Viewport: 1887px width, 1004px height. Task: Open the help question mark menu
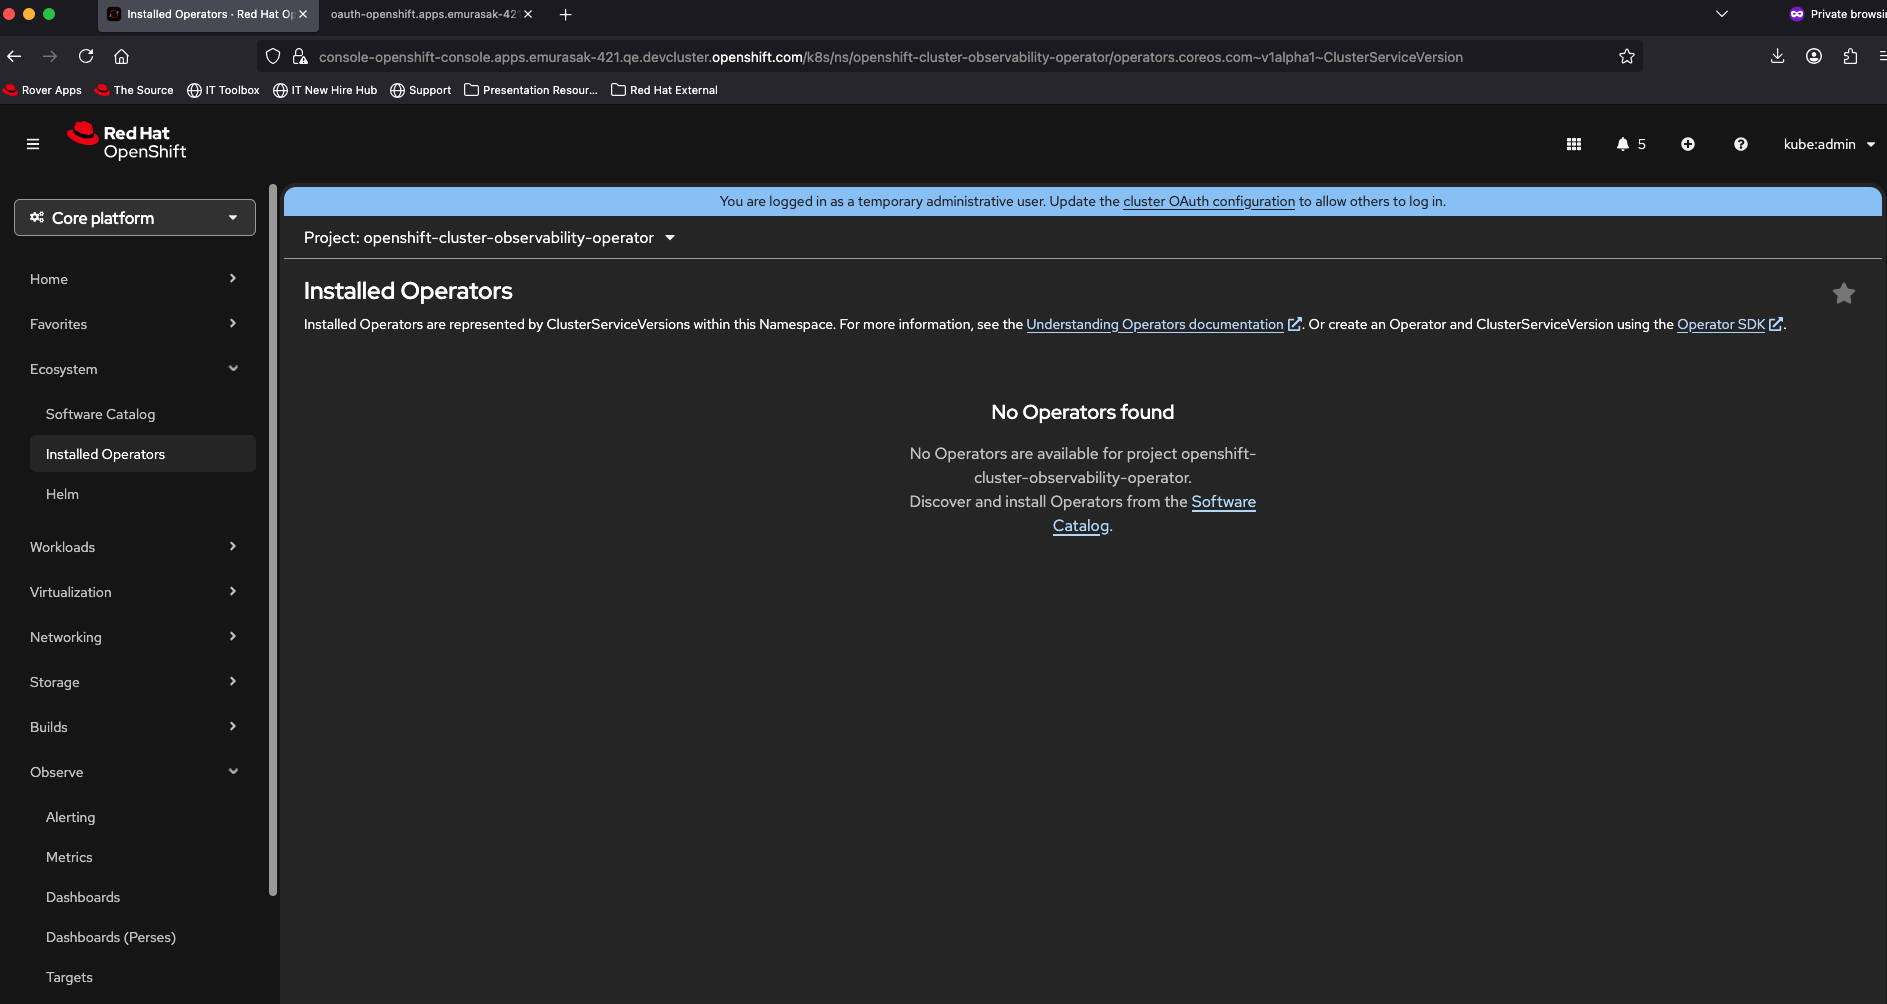pos(1741,144)
